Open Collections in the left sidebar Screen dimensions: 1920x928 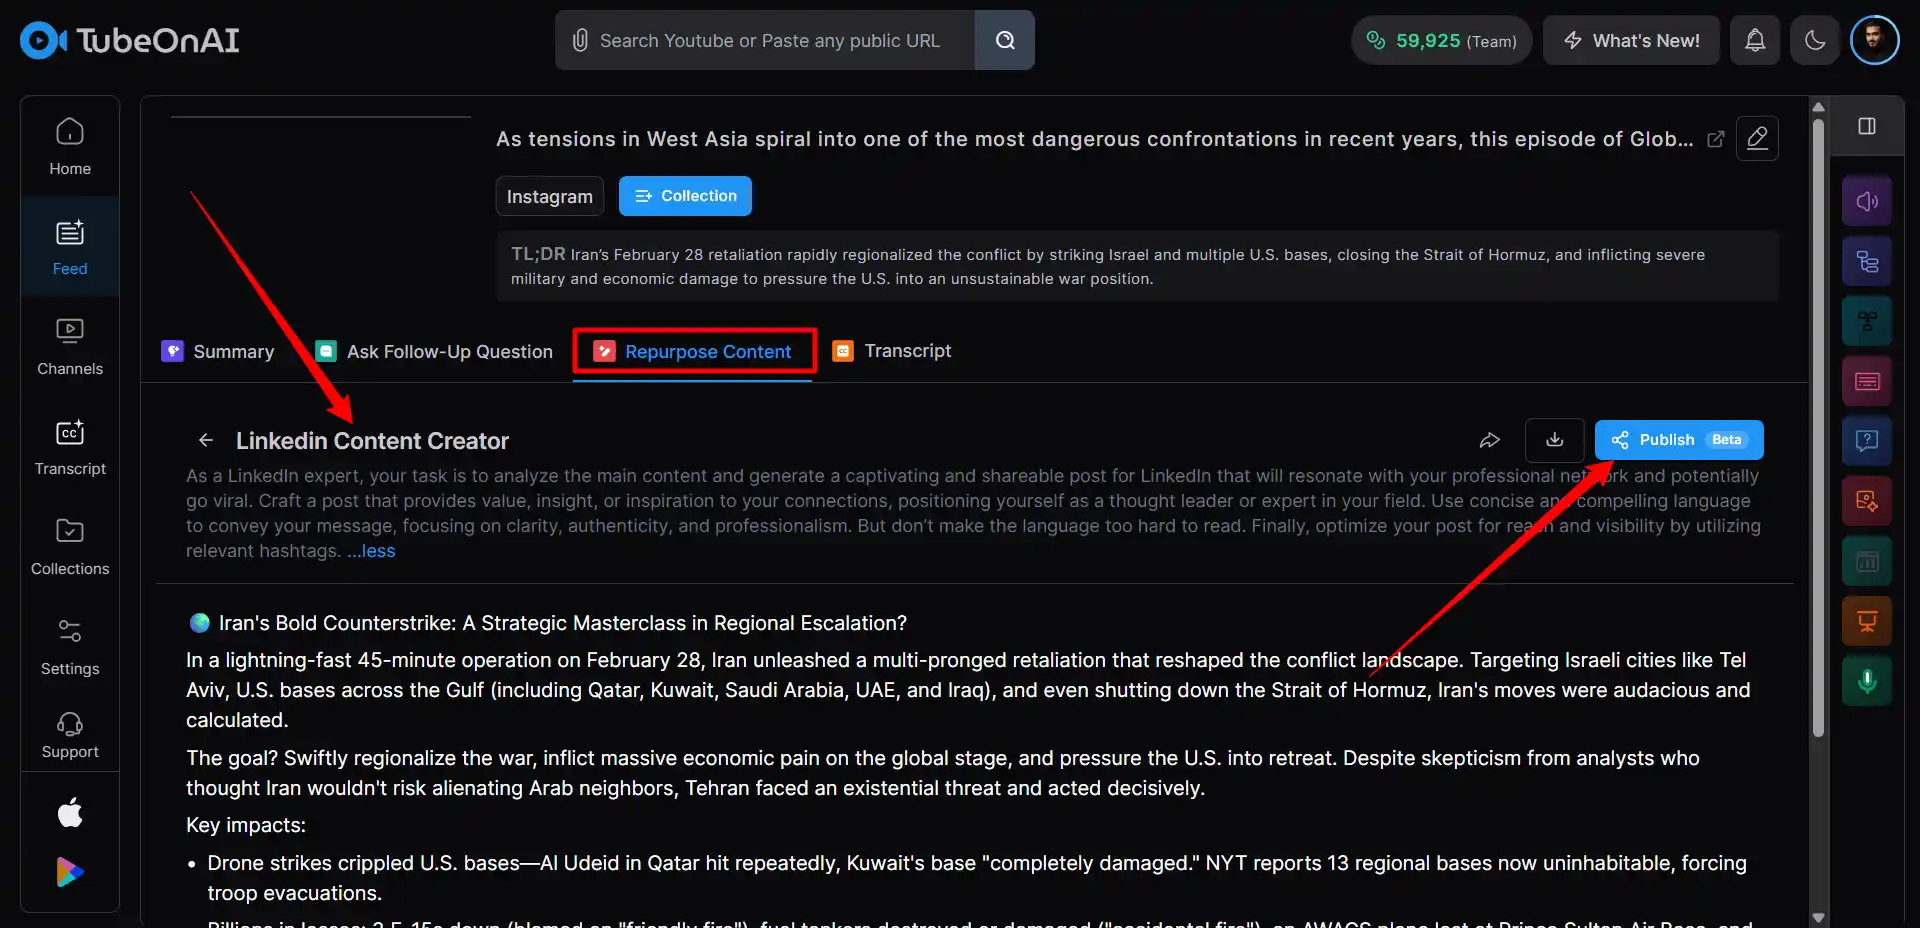pyautogui.click(x=70, y=546)
